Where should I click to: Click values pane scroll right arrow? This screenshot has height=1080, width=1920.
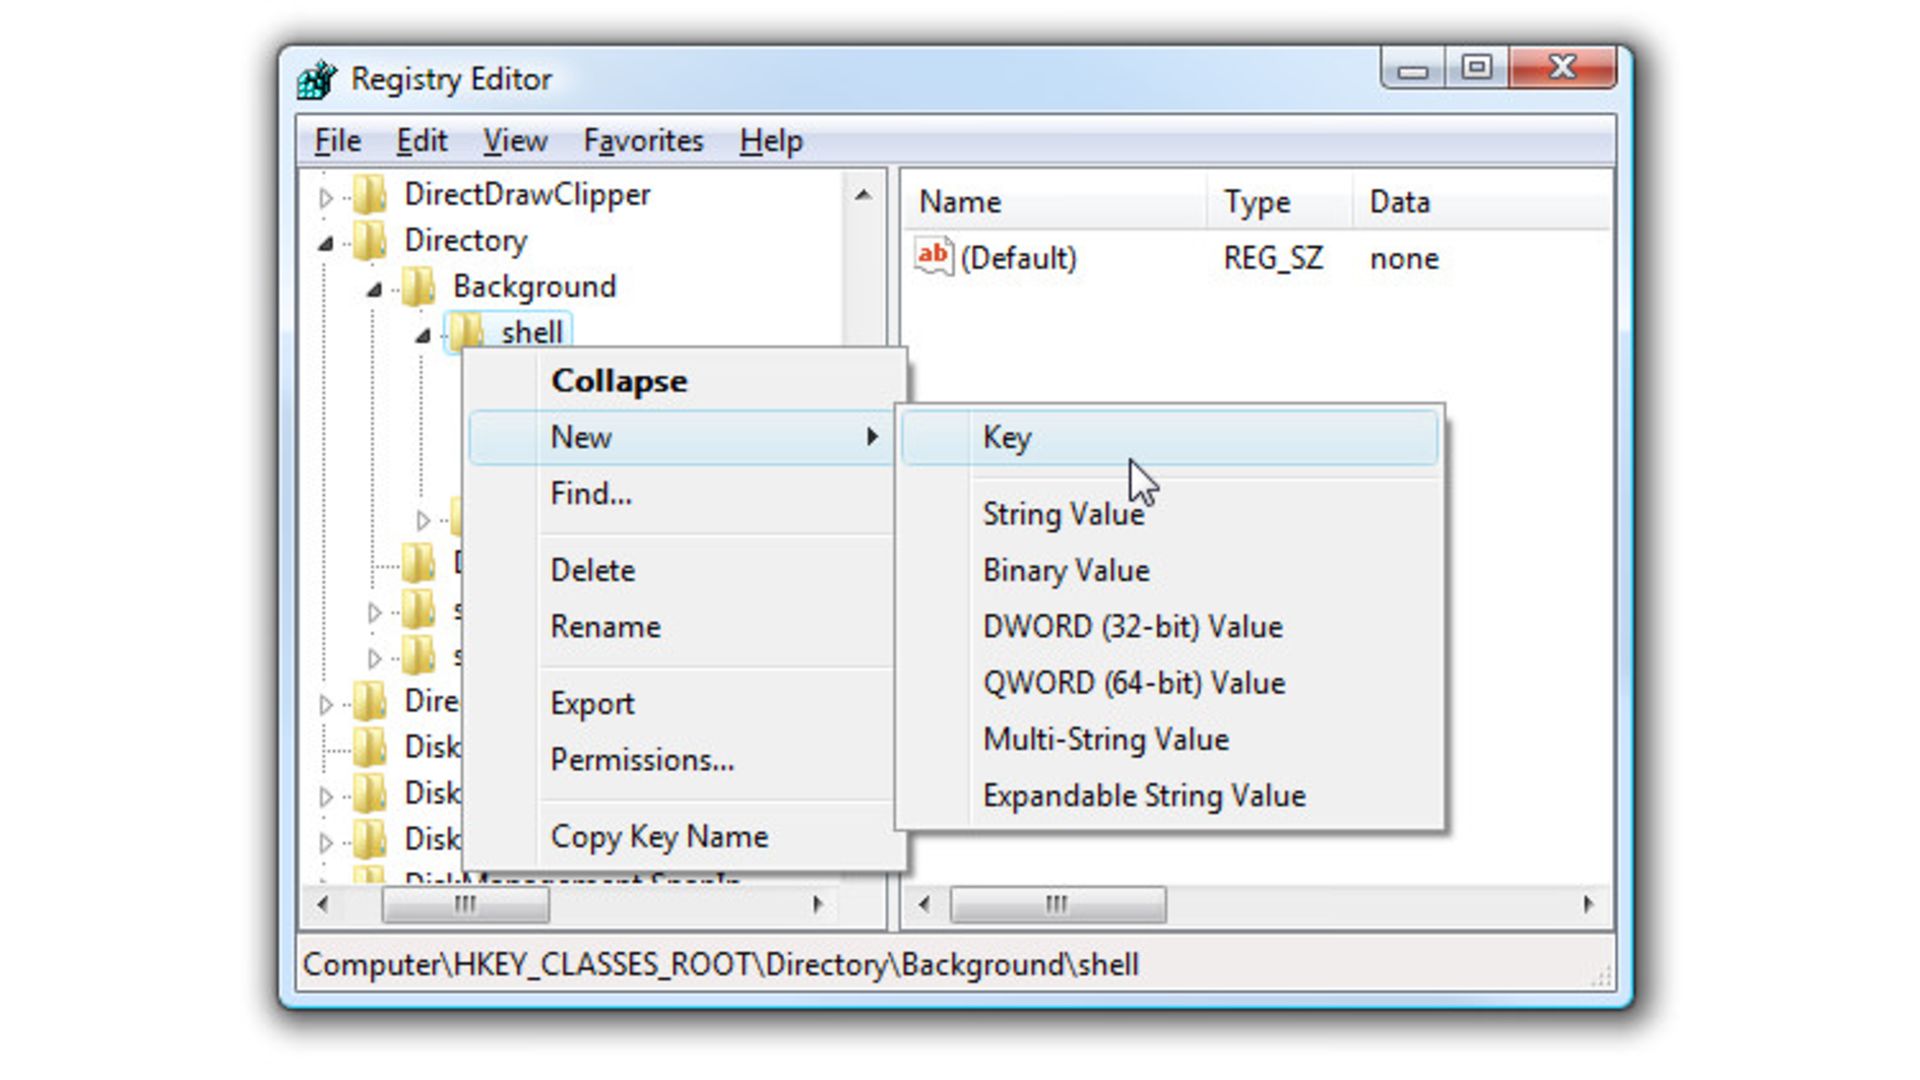coord(1588,904)
